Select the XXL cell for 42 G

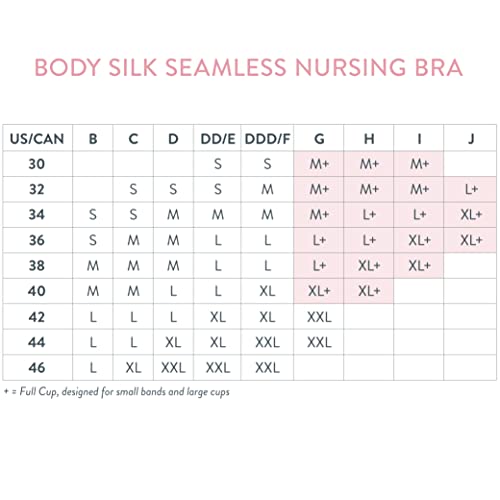tap(319, 317)
